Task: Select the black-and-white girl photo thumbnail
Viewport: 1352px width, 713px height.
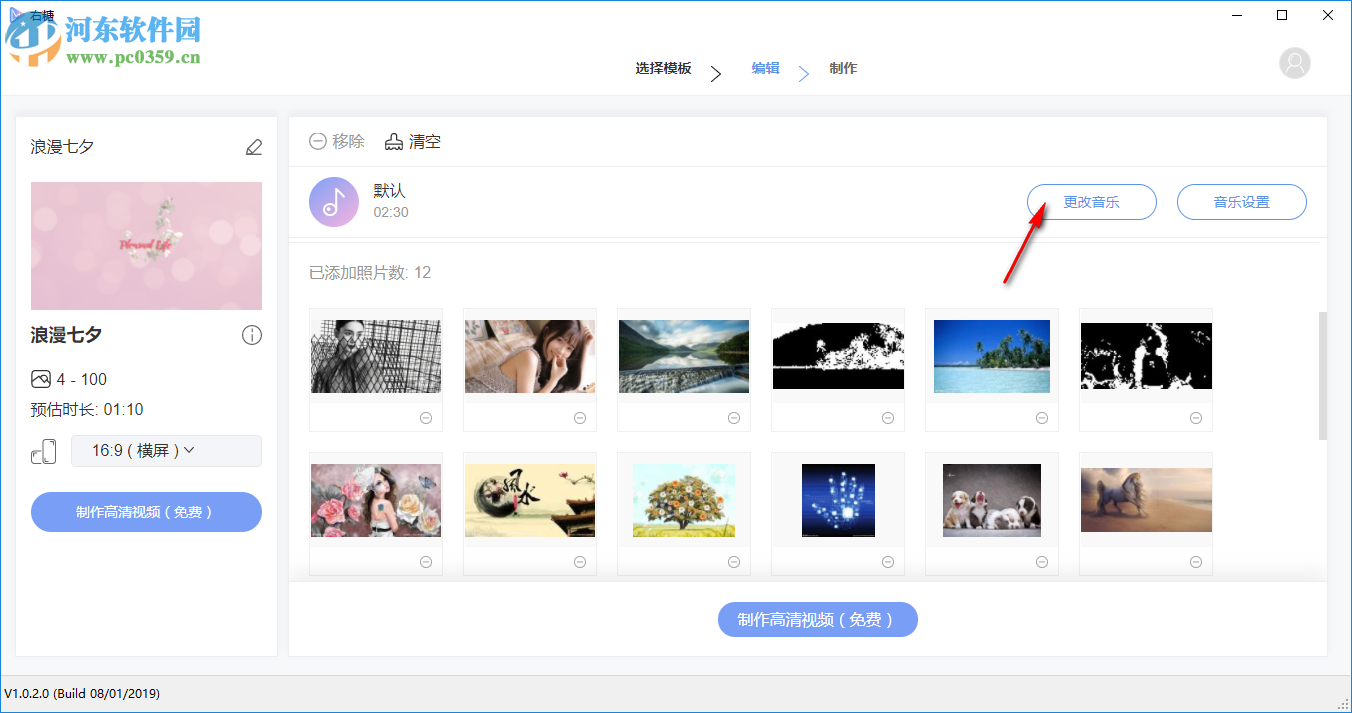Action: pyautogui.click(x=376, y=356)
